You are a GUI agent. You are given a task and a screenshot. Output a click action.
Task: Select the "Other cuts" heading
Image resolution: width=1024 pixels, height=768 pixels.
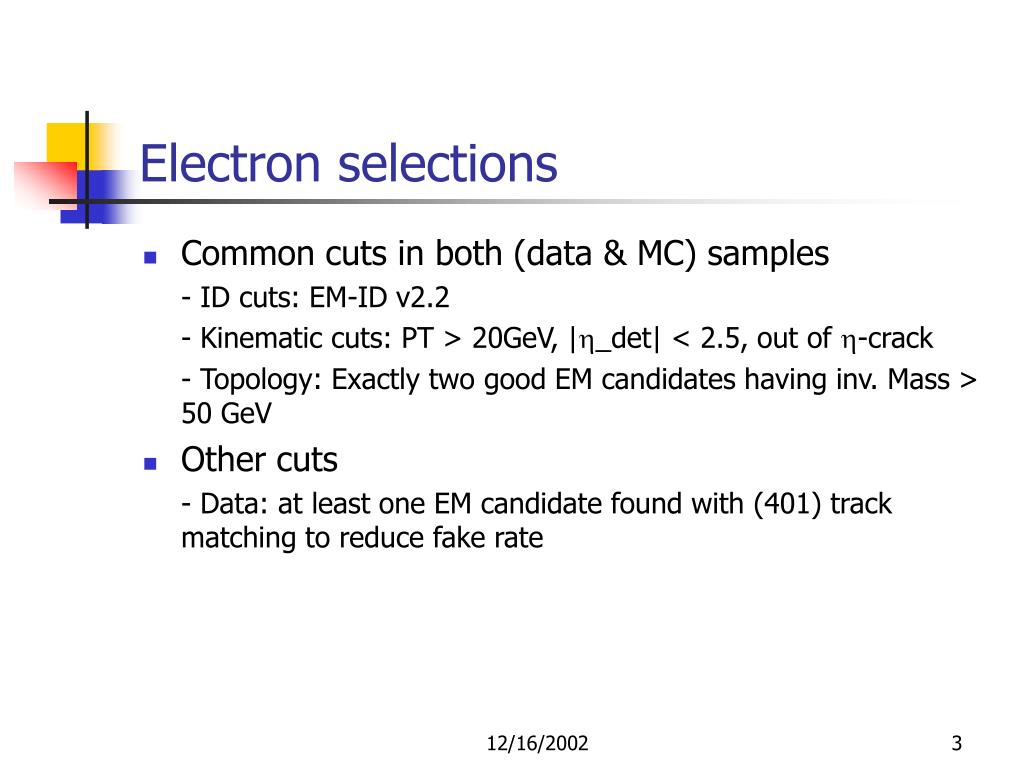click(x=259, y=460)
